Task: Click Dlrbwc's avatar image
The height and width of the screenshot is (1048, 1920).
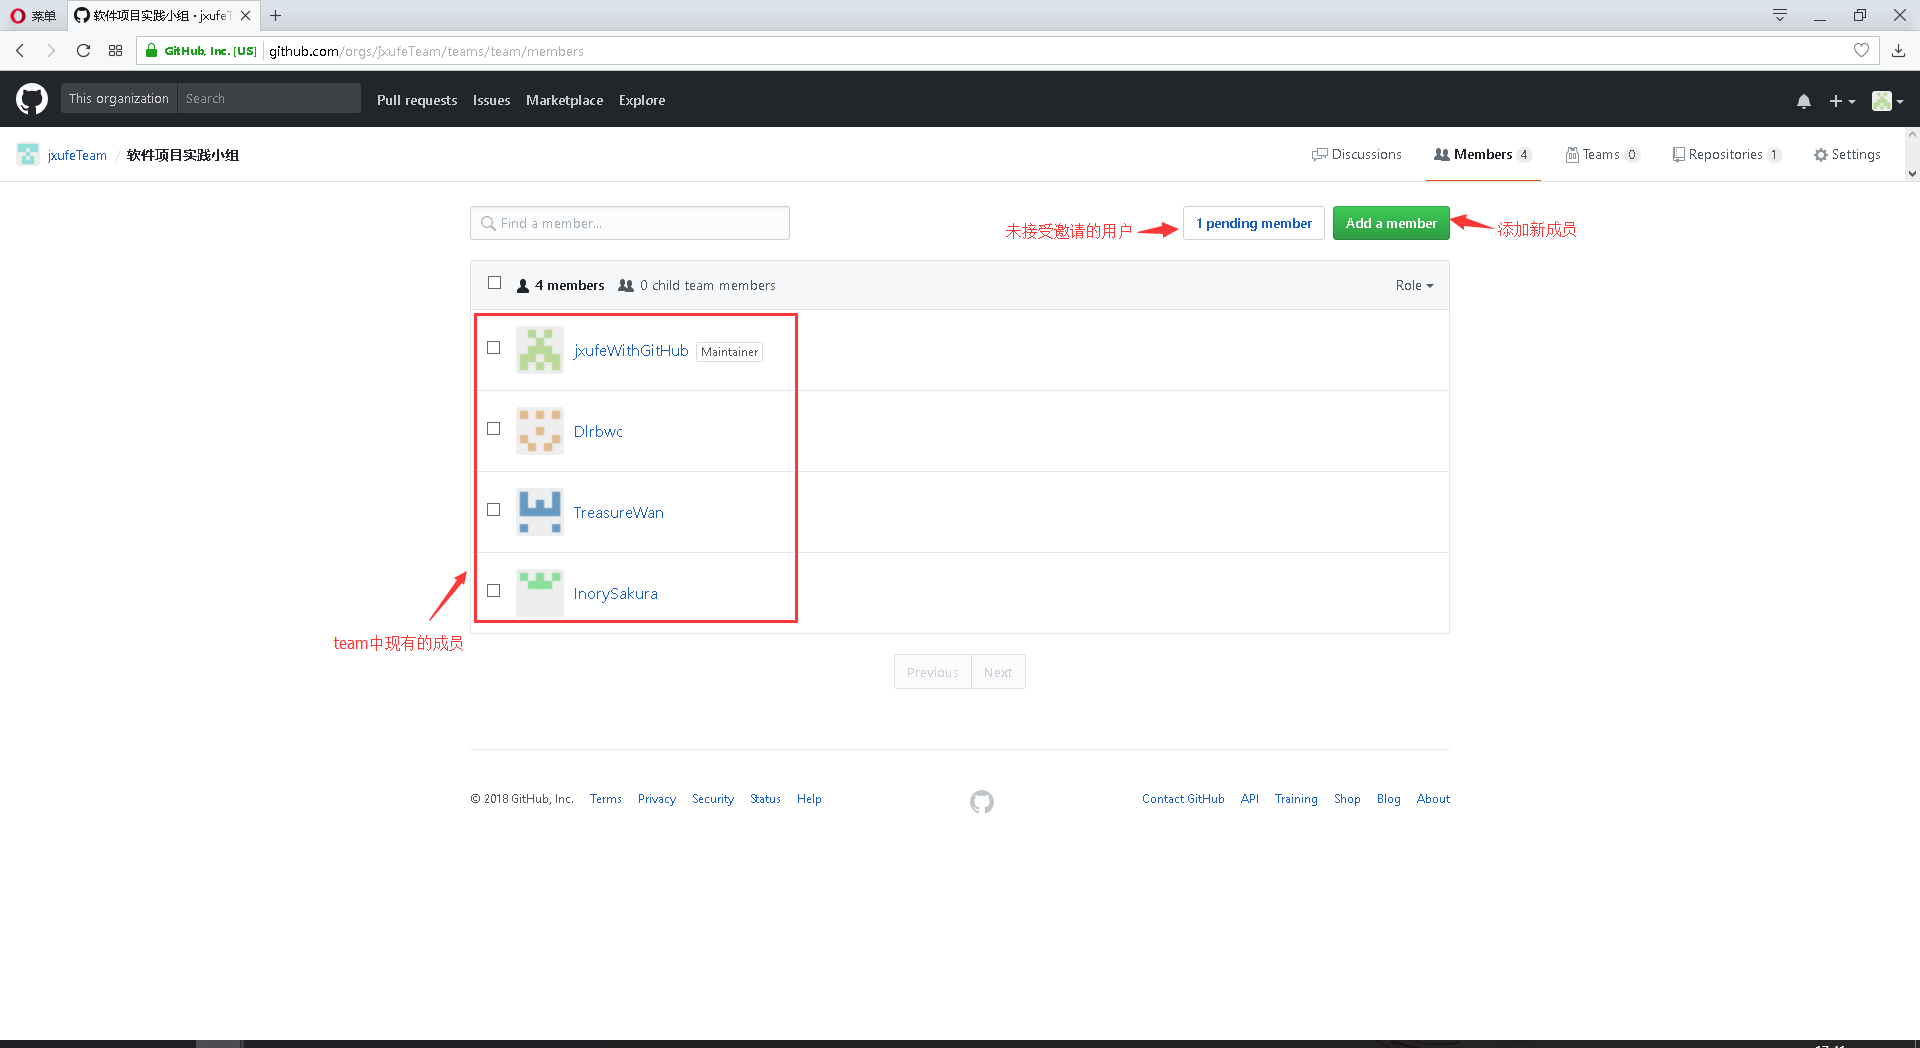Action: pos(540,431)
